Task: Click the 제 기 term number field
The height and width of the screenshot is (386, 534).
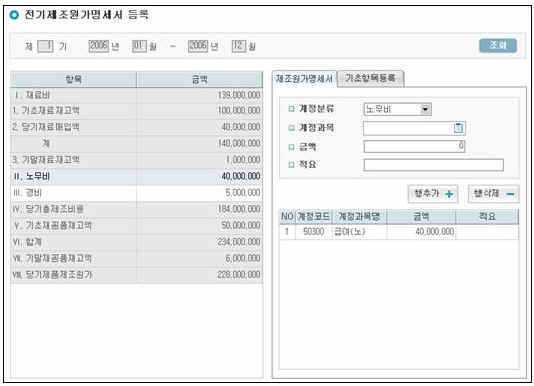Action: [x=45, y=46]
